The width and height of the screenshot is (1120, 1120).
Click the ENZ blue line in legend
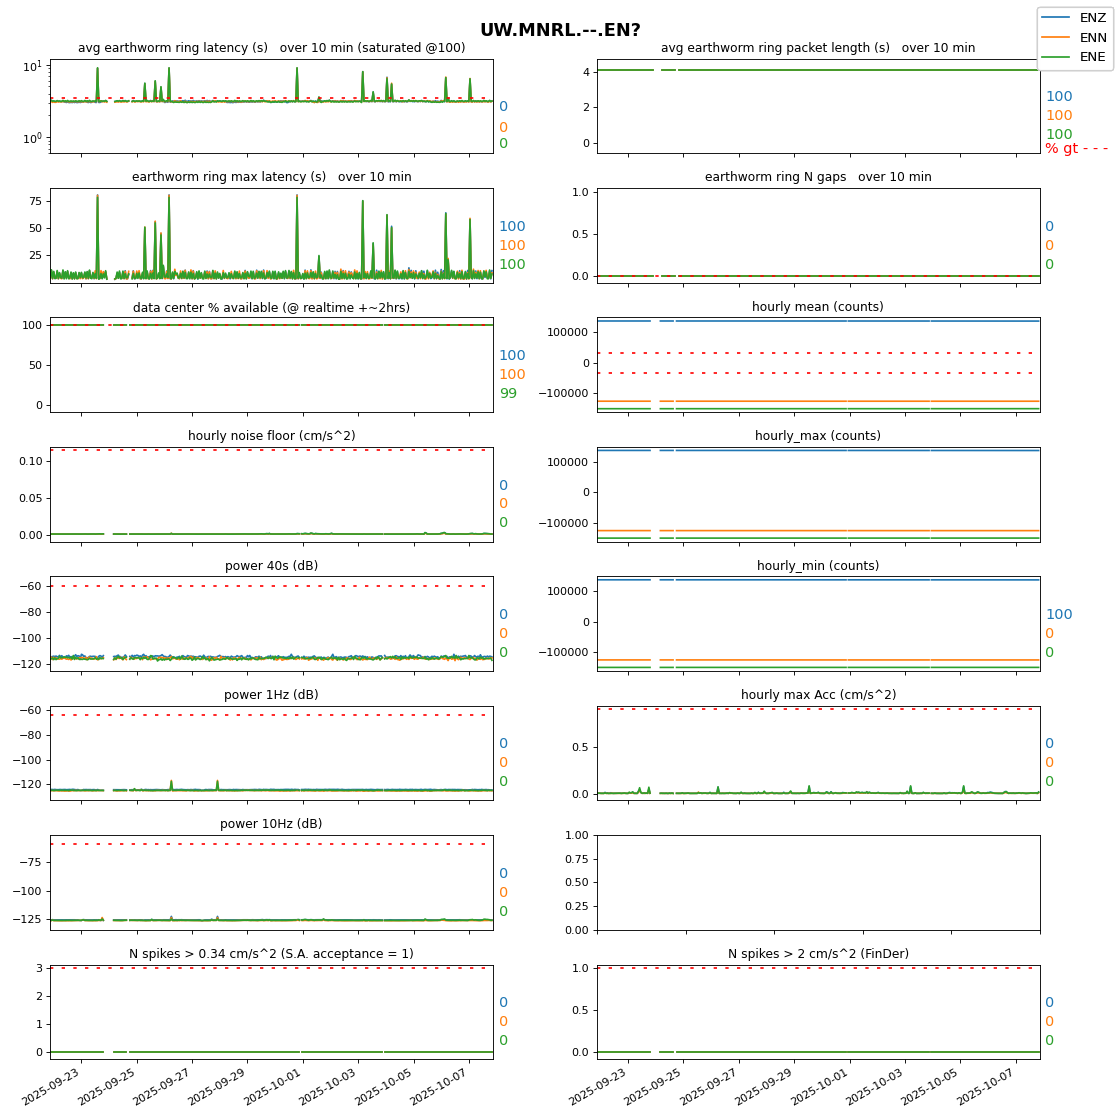click(x=1057, y=18)
